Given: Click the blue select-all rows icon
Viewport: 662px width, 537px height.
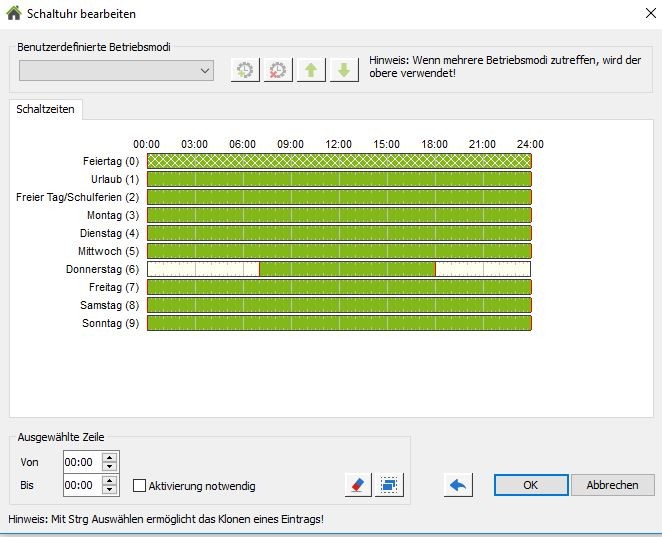Looking at the screenshot, I should (x=389, y=485).
